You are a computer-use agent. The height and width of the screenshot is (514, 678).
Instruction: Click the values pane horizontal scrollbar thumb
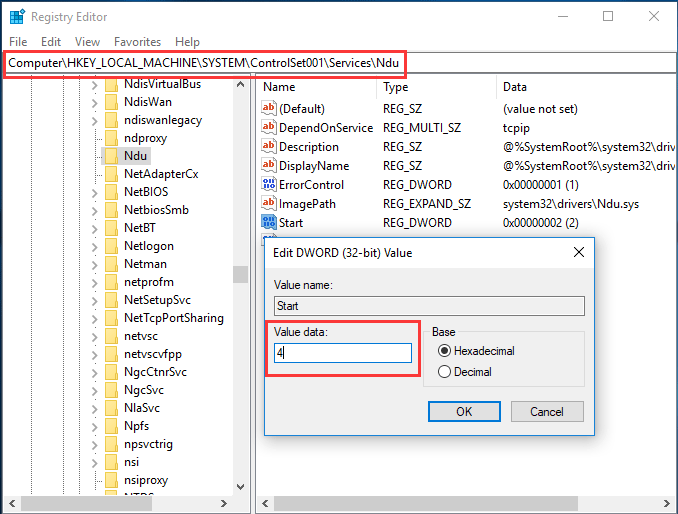[x=426, y=503]
